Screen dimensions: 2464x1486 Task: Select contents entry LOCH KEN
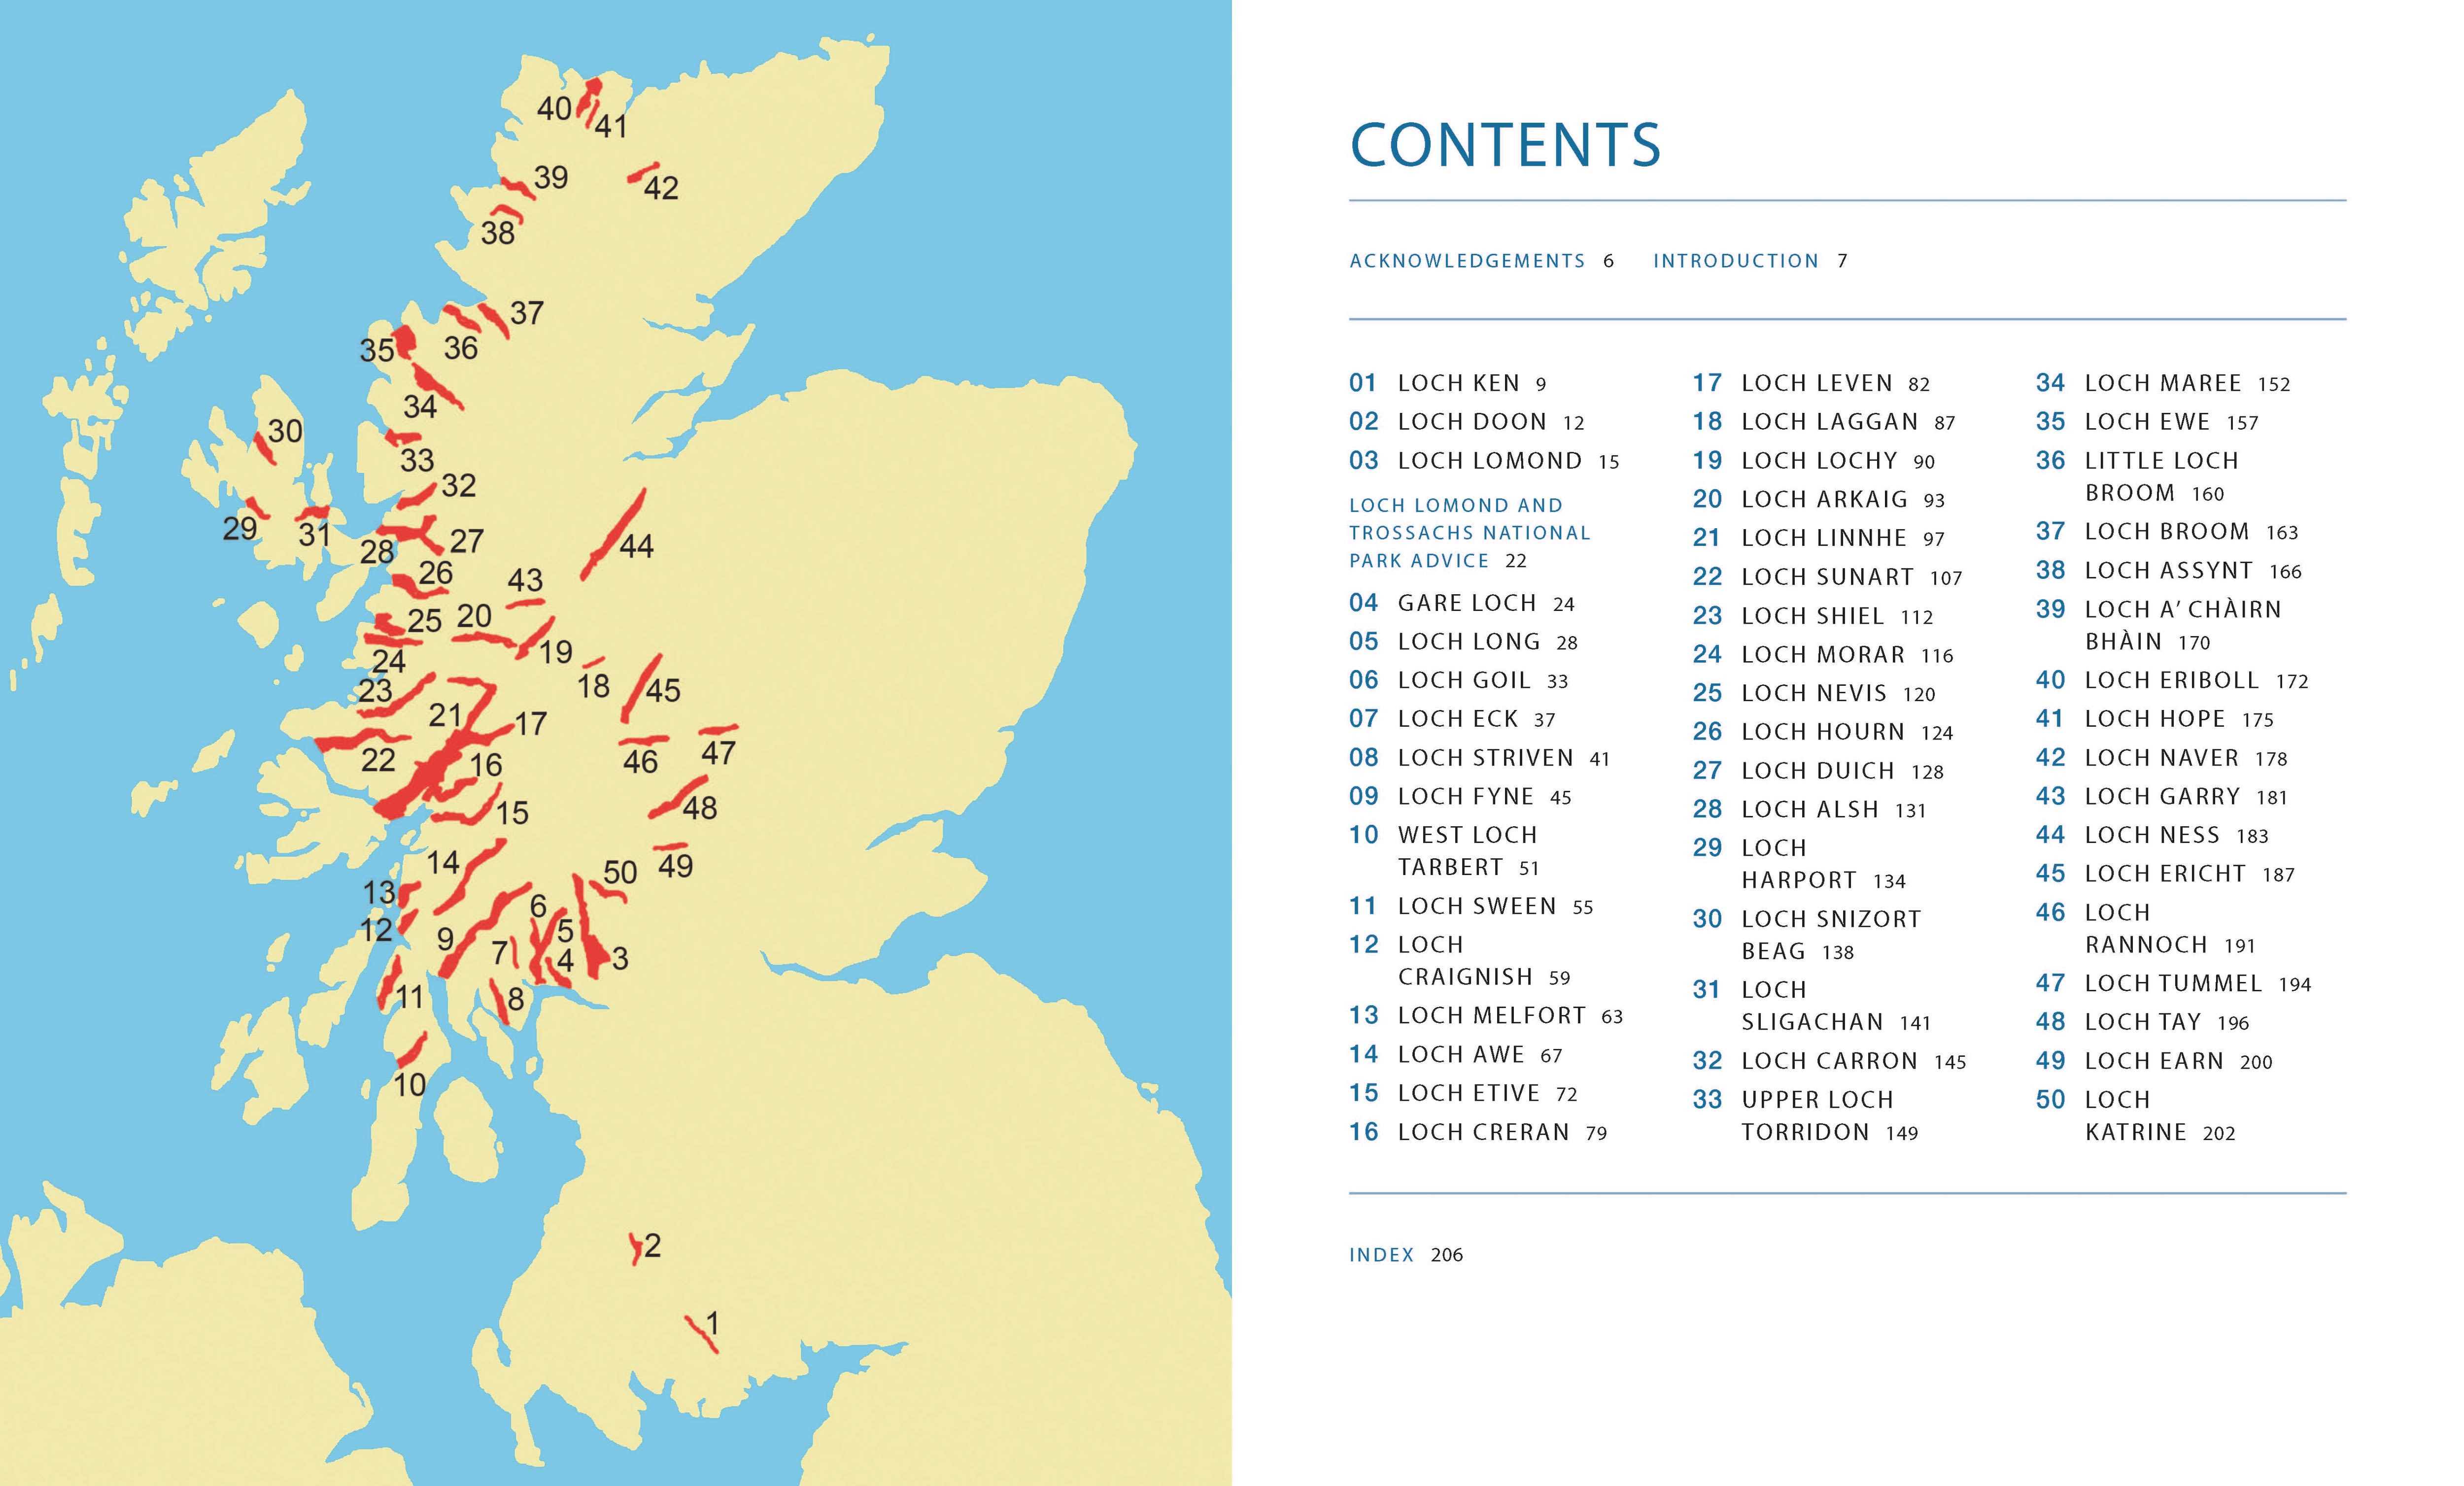tap(1447, 383)
